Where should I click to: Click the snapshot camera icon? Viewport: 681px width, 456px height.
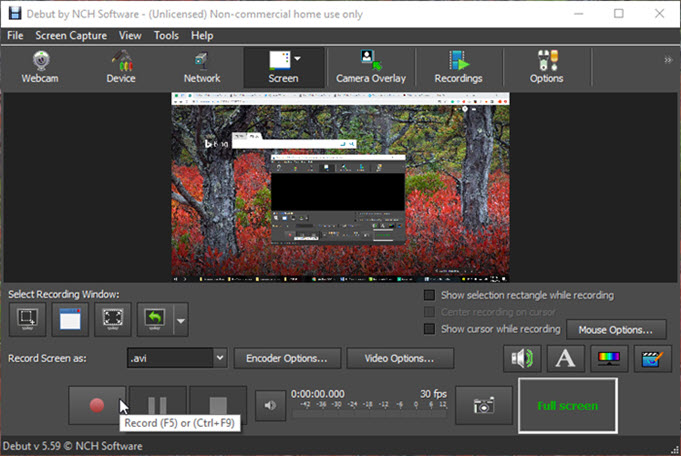click(484, 405)
